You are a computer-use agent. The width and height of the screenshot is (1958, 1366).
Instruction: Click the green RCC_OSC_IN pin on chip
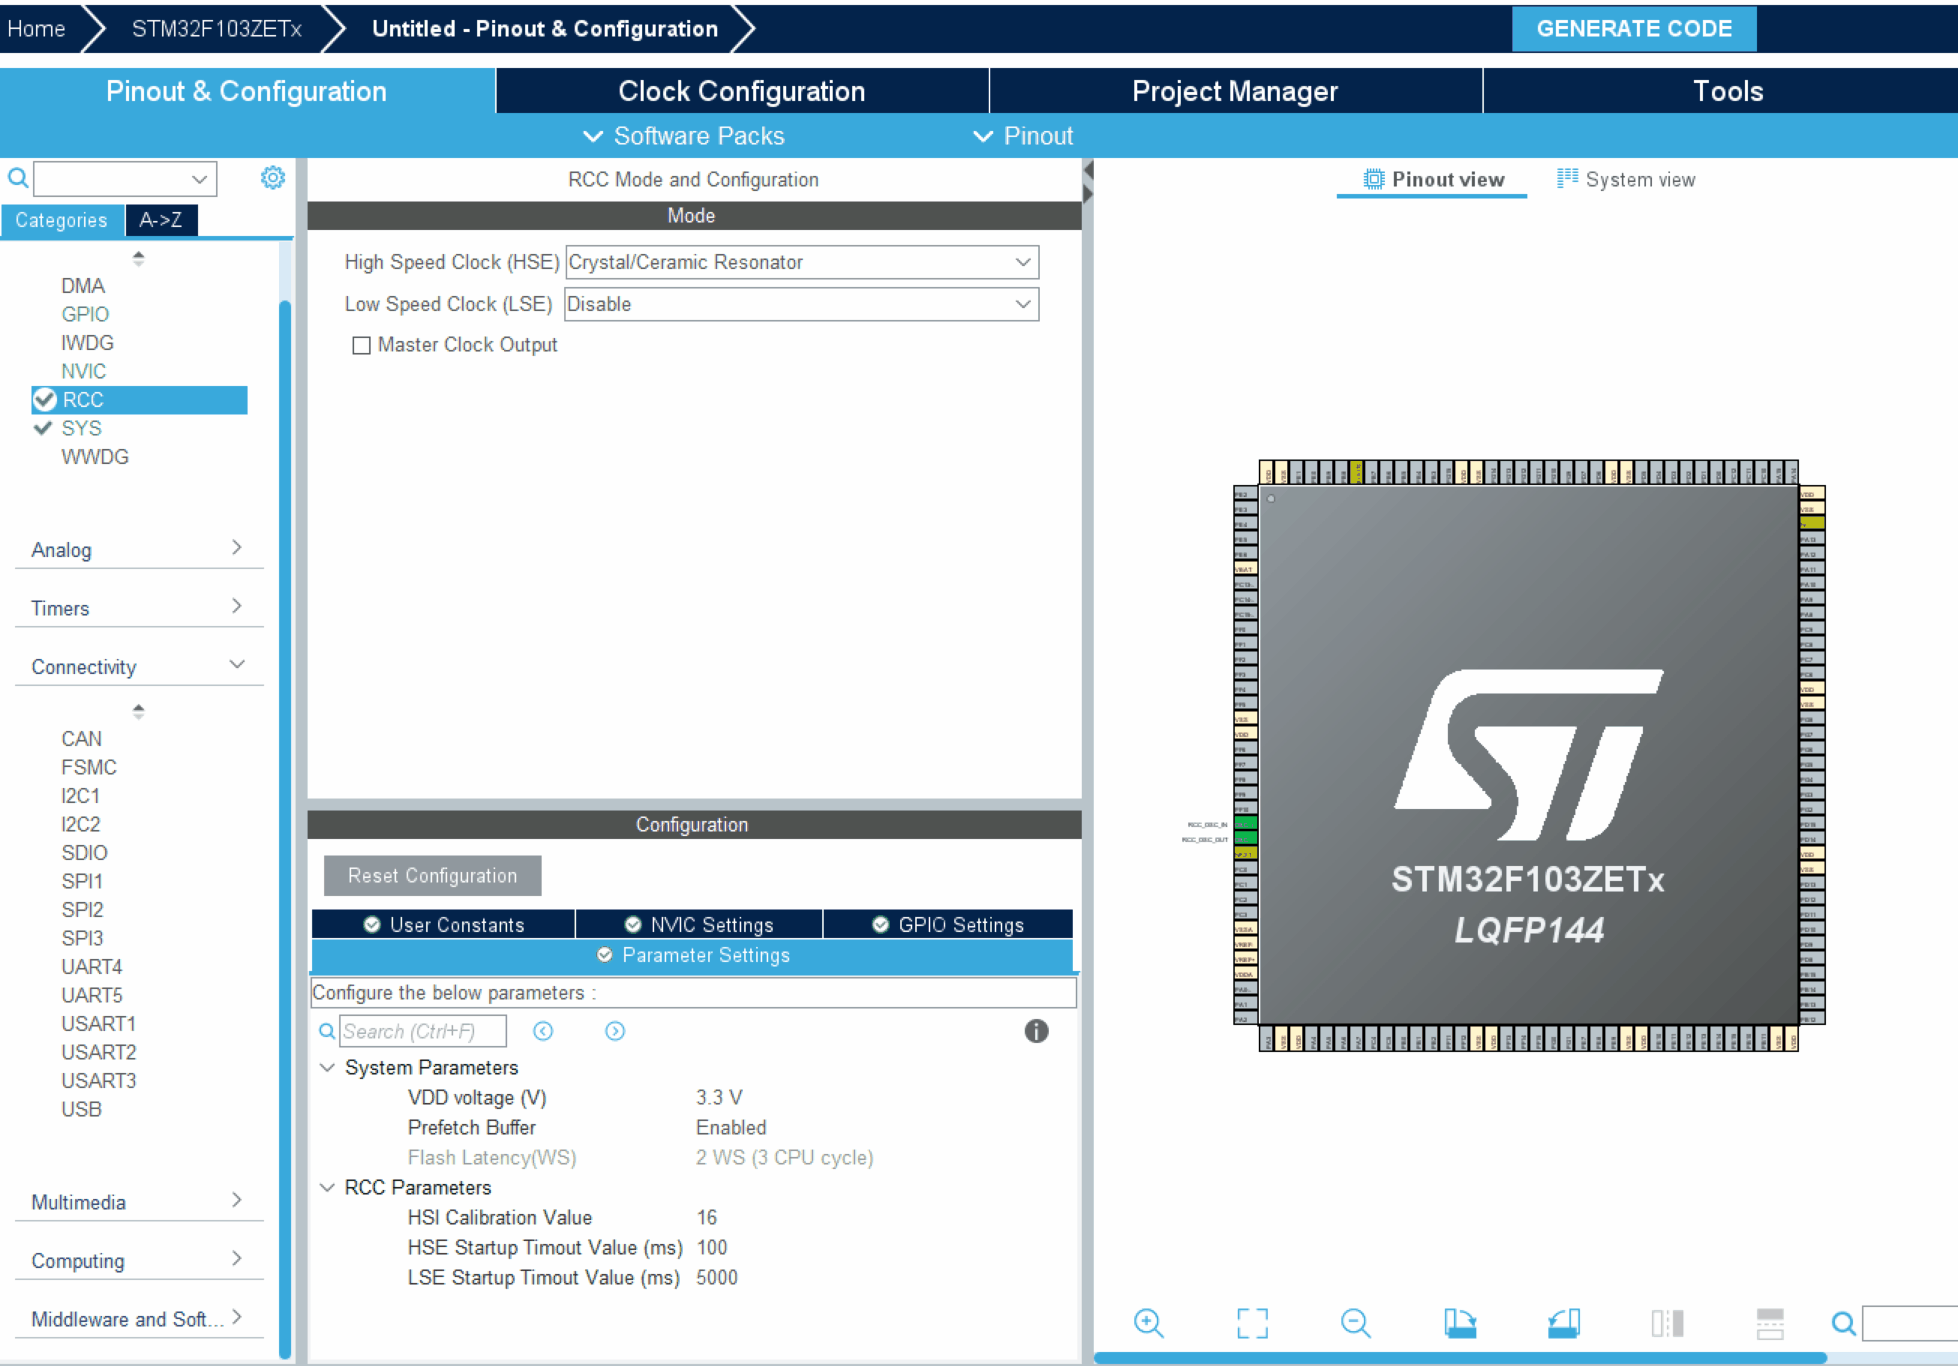tap(1245, 823)
